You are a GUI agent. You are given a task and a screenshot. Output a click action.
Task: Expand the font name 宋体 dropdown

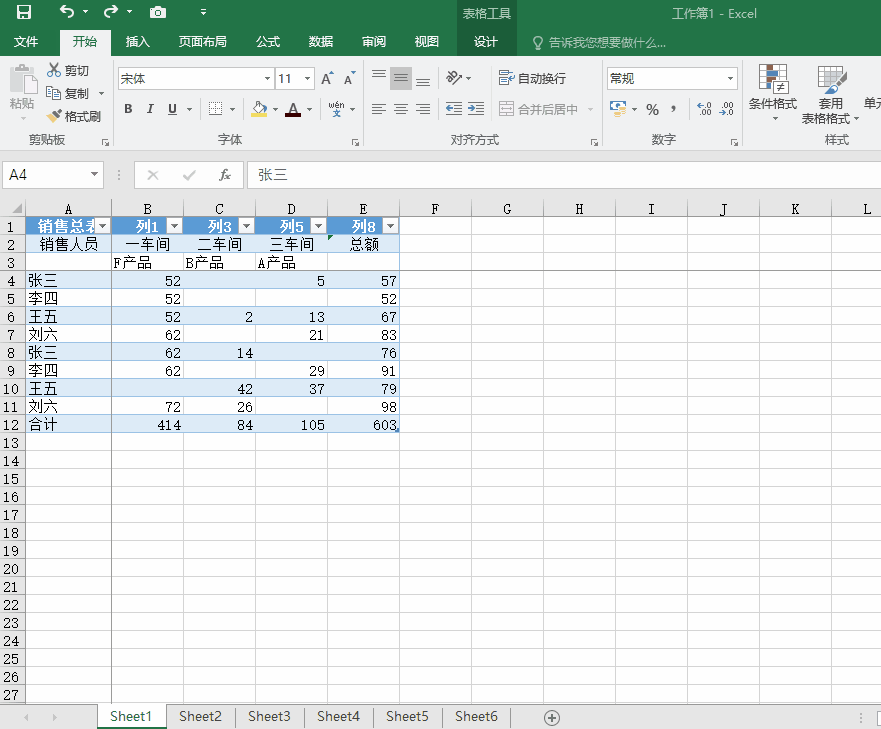(267, 79)
